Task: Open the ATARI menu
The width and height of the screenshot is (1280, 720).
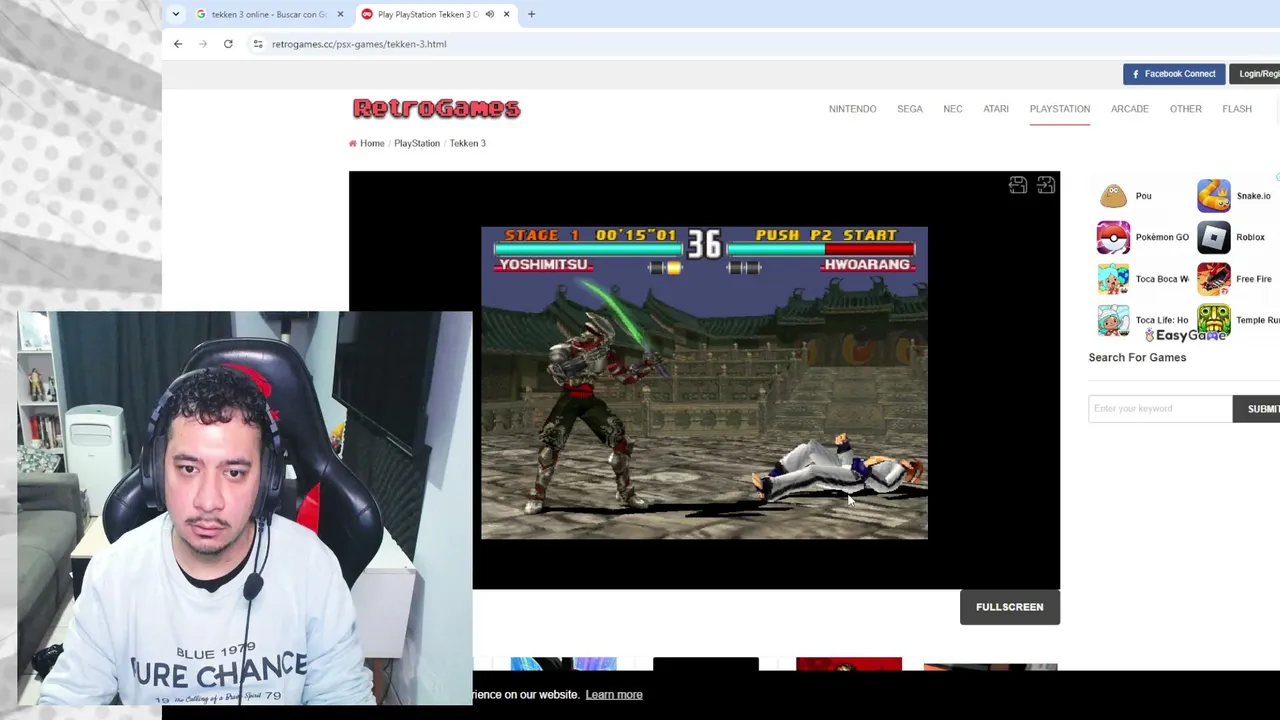Action: pyautogui.click(x=996, y=109)
